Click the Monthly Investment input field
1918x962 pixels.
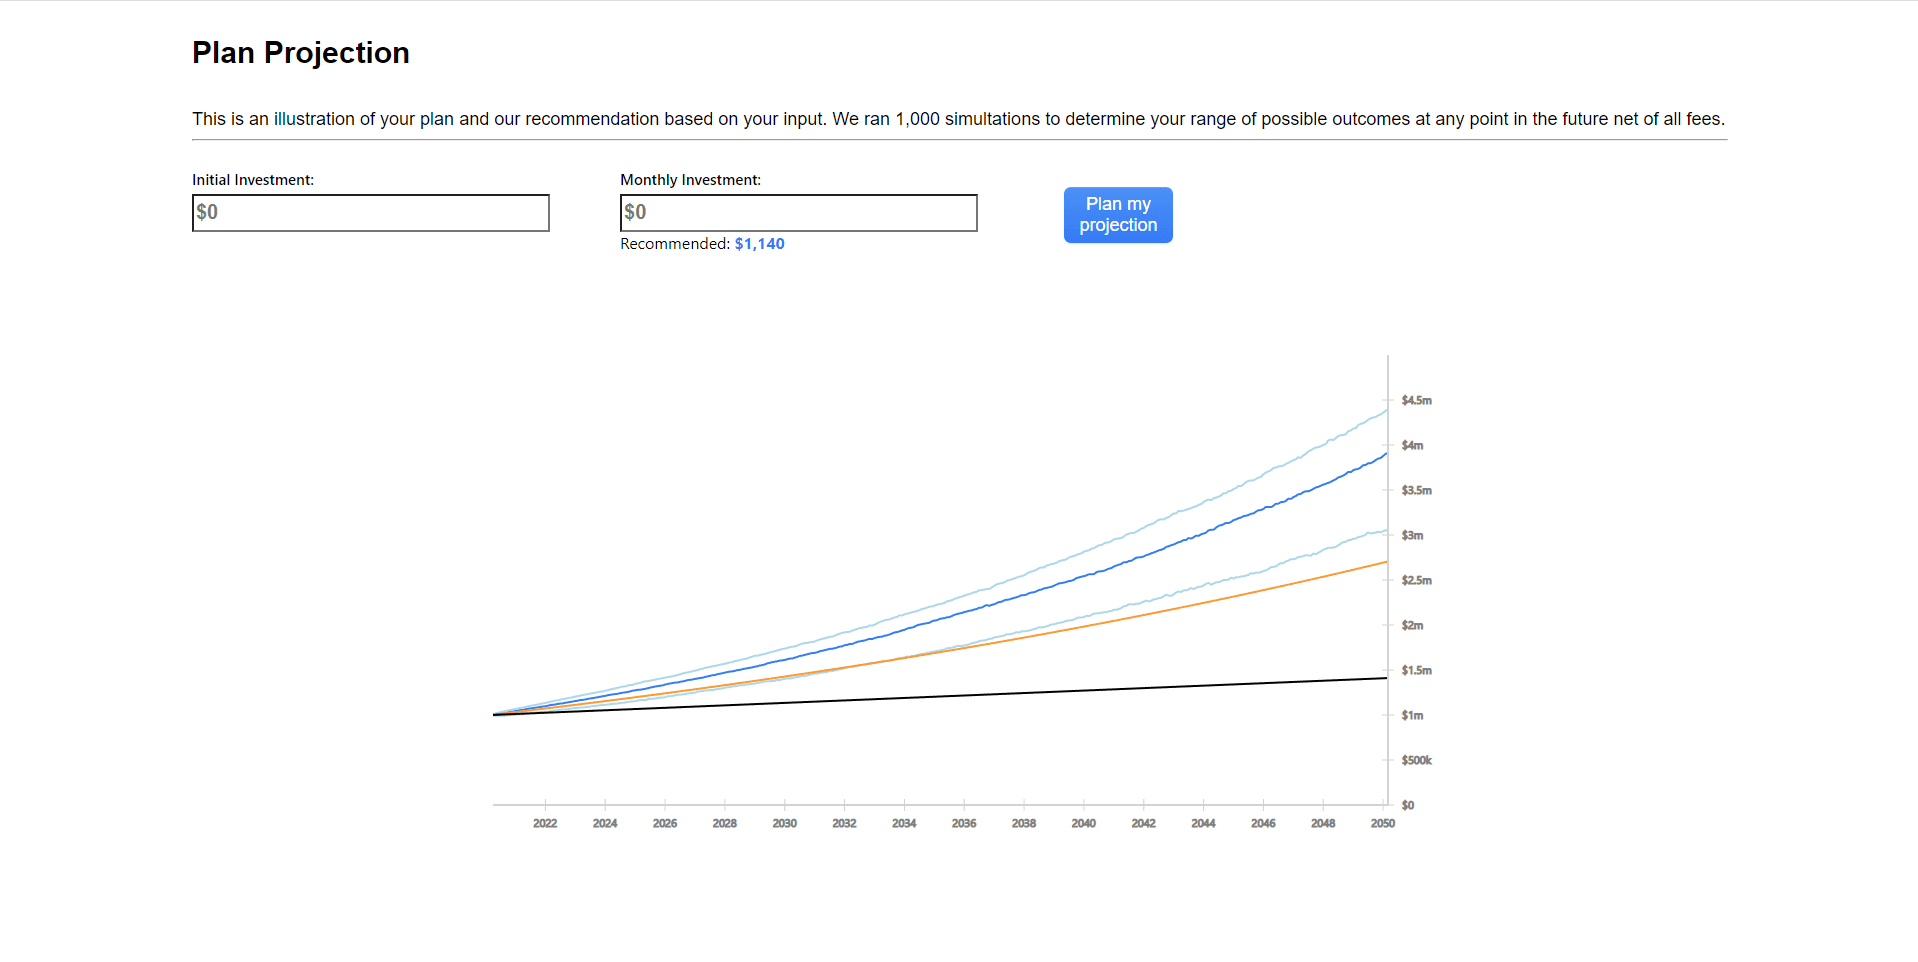(x=798, y=213)
